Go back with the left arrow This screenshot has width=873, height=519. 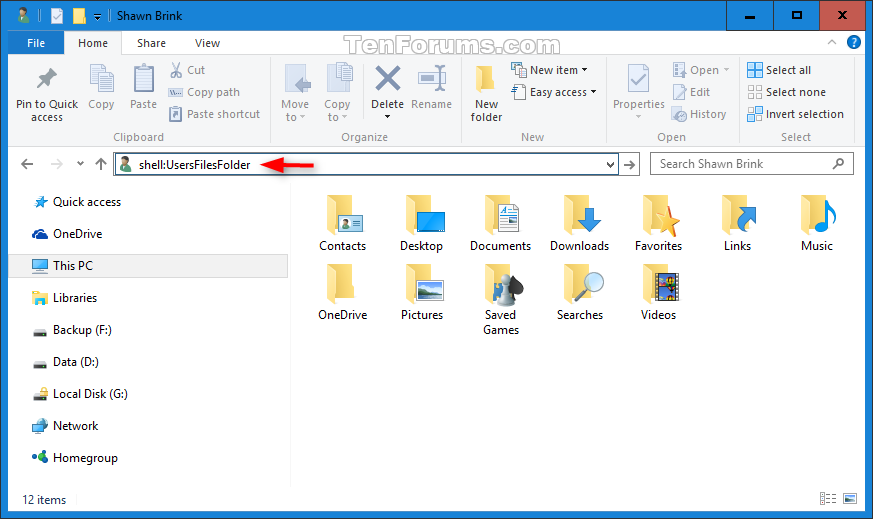tap(27, 164)
